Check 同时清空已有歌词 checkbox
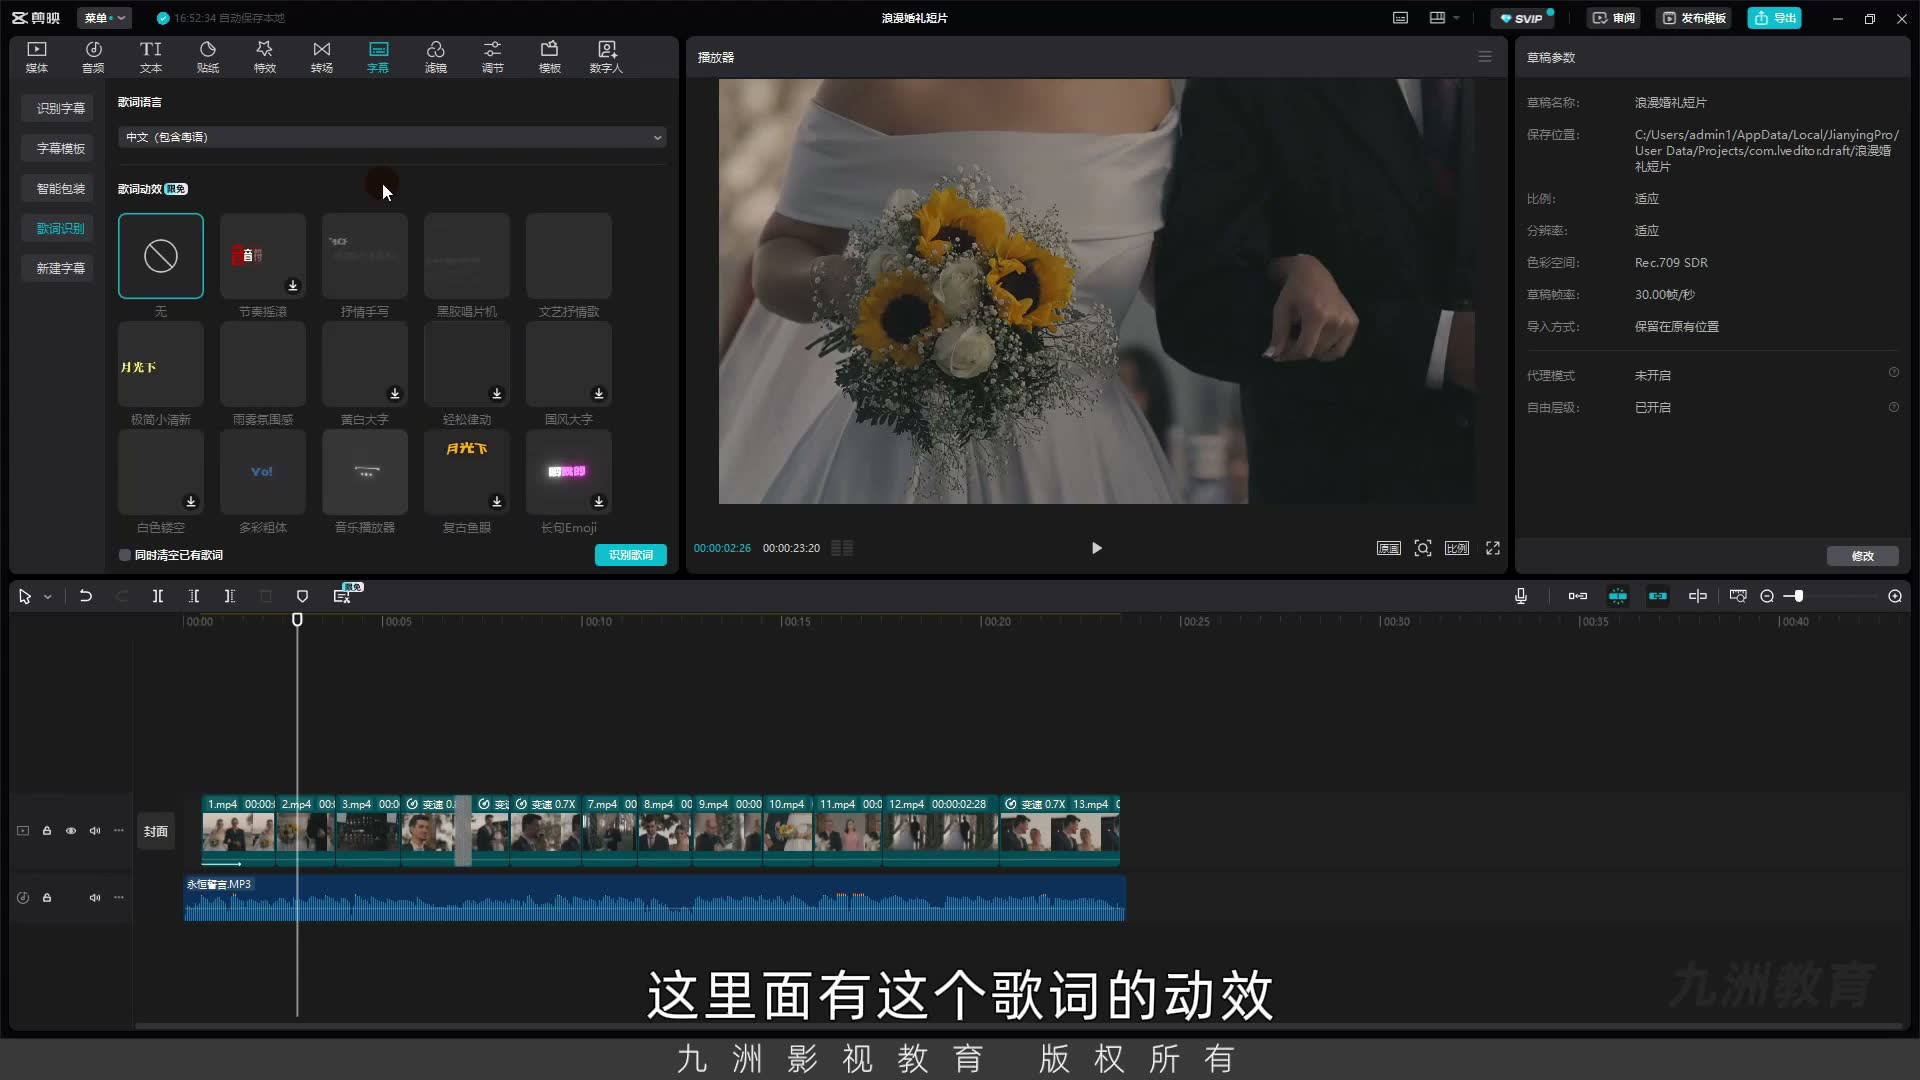1920x1080 pixels. tap(125, 555)
